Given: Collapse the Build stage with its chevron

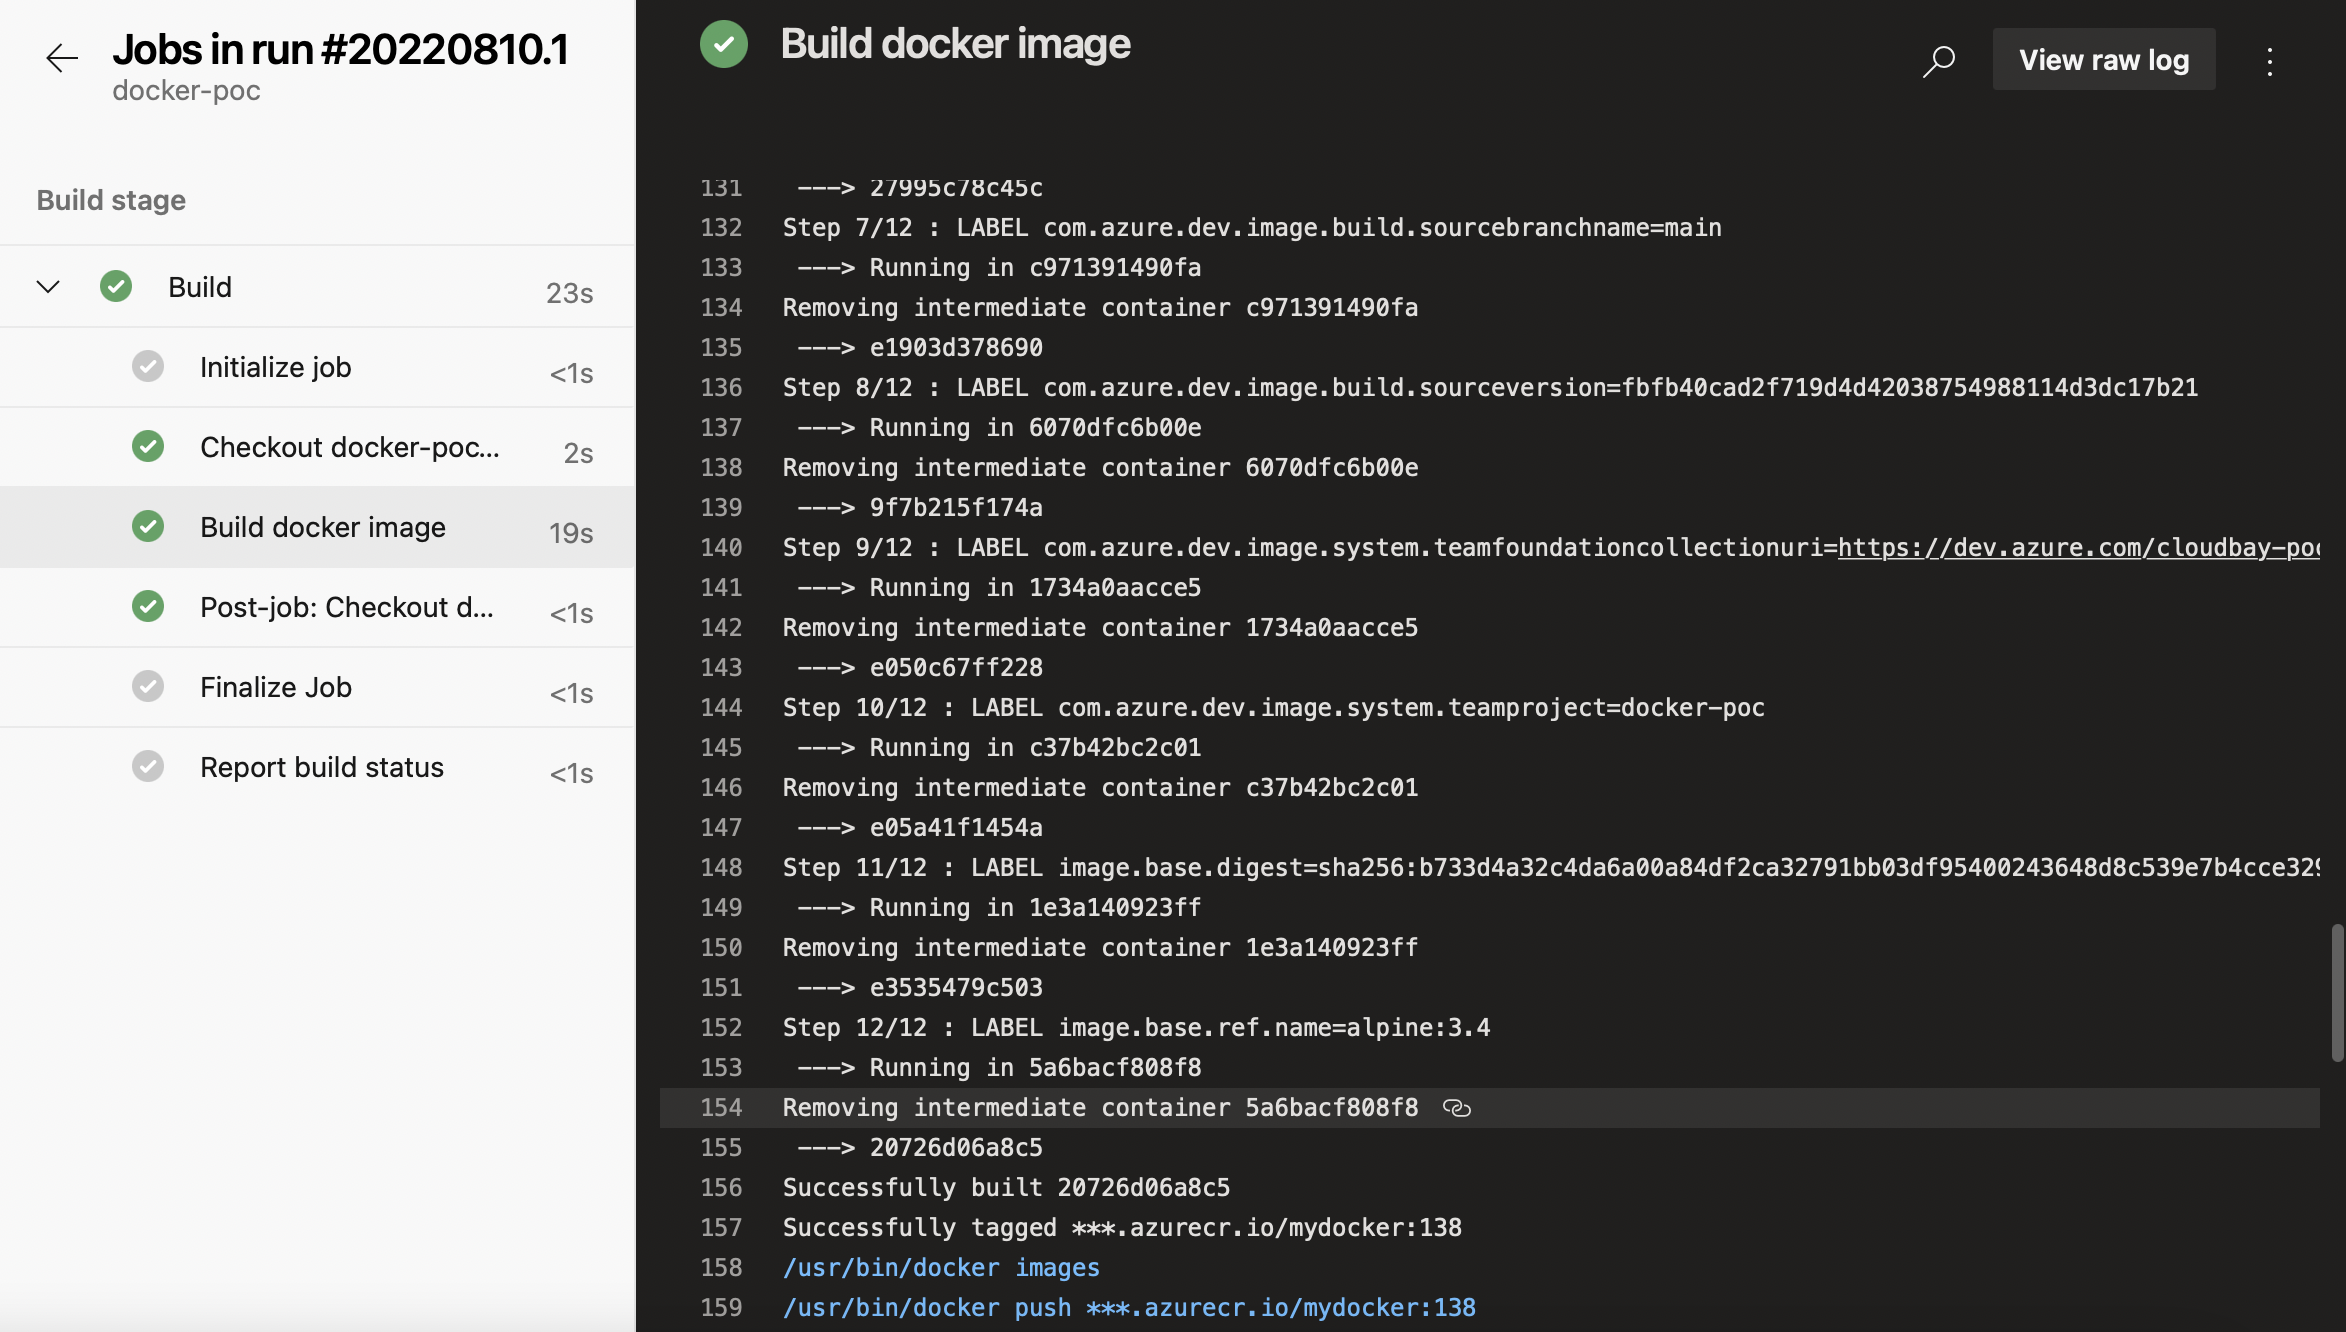Looking at the screenshot, I should (x=47, y=287).
